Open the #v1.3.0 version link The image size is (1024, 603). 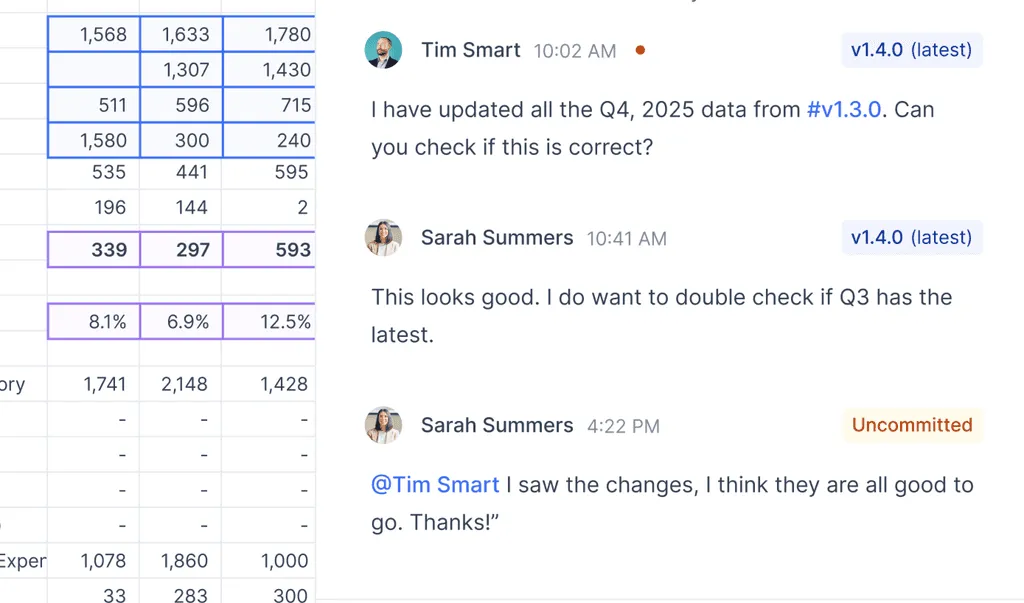844,110
